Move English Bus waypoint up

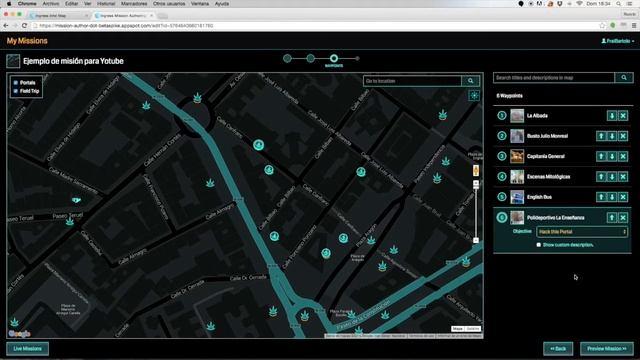coord(601,197)
